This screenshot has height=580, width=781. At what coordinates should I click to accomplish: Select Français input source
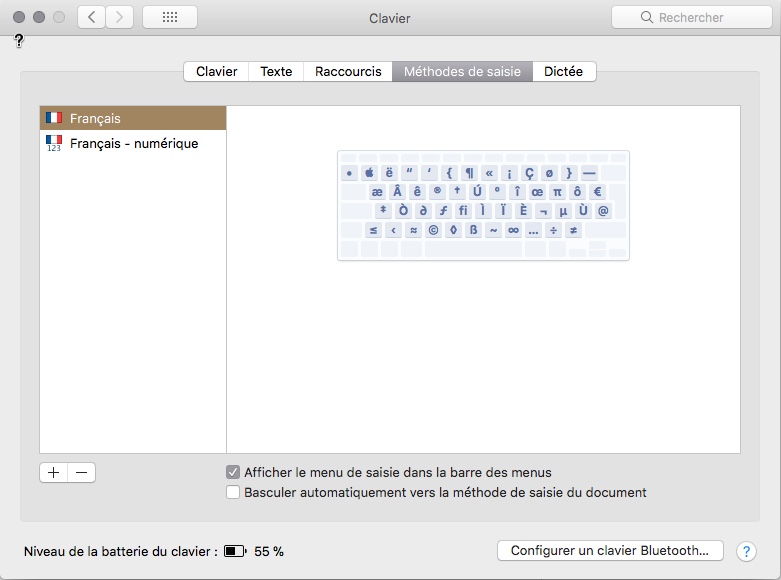(x=133, y=118)
